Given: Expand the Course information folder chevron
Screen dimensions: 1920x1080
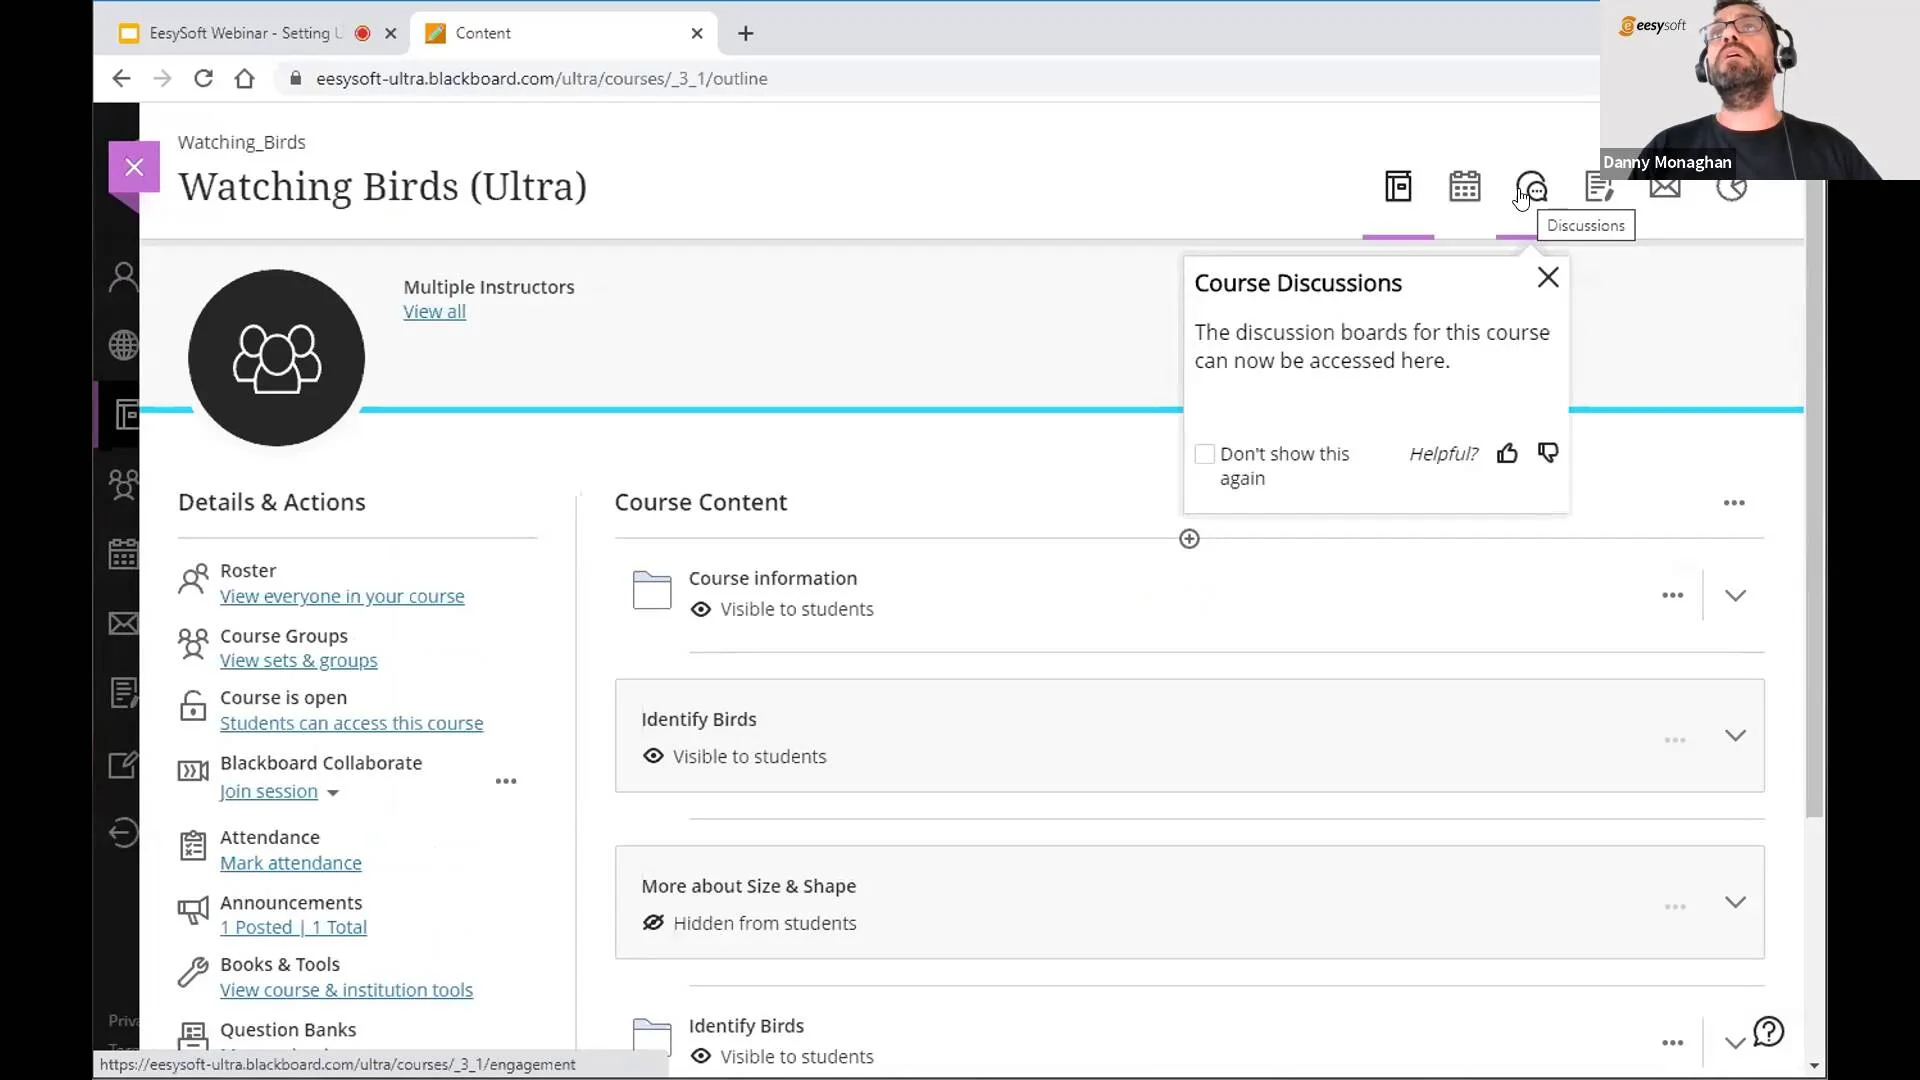Looking at the screenshot, I should (x=1735, y=595).
